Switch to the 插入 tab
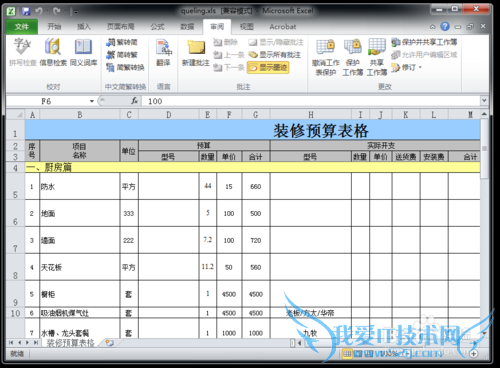The height and width of the screenshot is (368, 500). (84, 27)
